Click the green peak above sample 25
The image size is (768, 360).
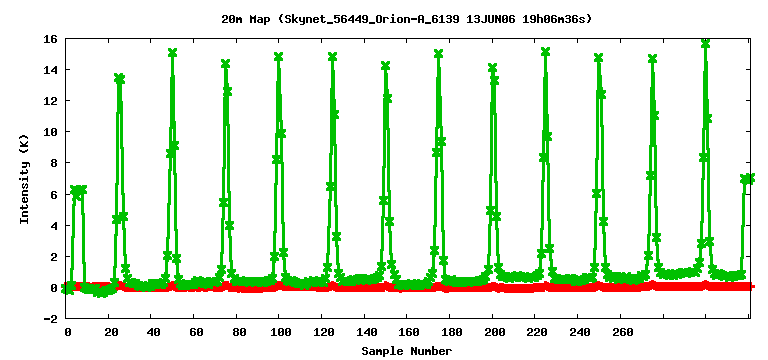click(x=119, y=78)
